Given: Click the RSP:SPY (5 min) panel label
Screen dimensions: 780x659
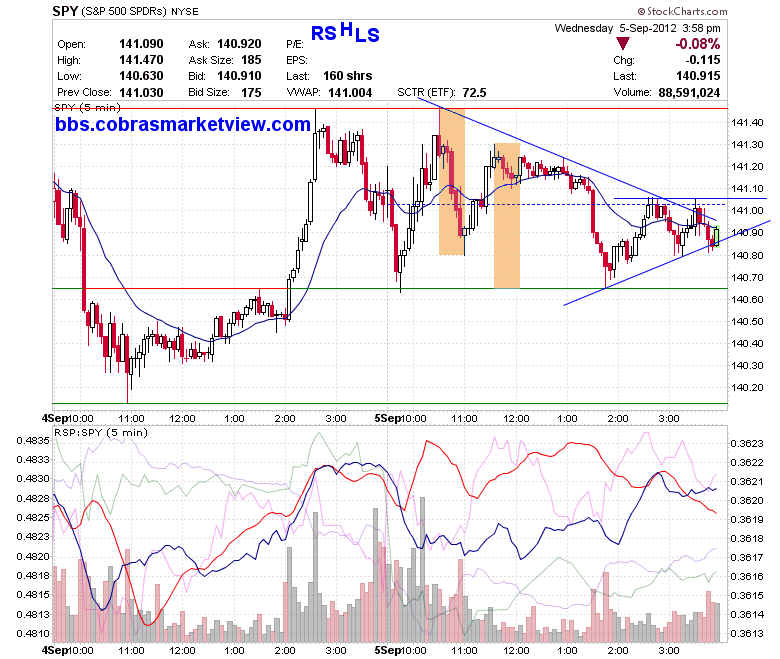Looking at the screenshot, I should [101, 432].
